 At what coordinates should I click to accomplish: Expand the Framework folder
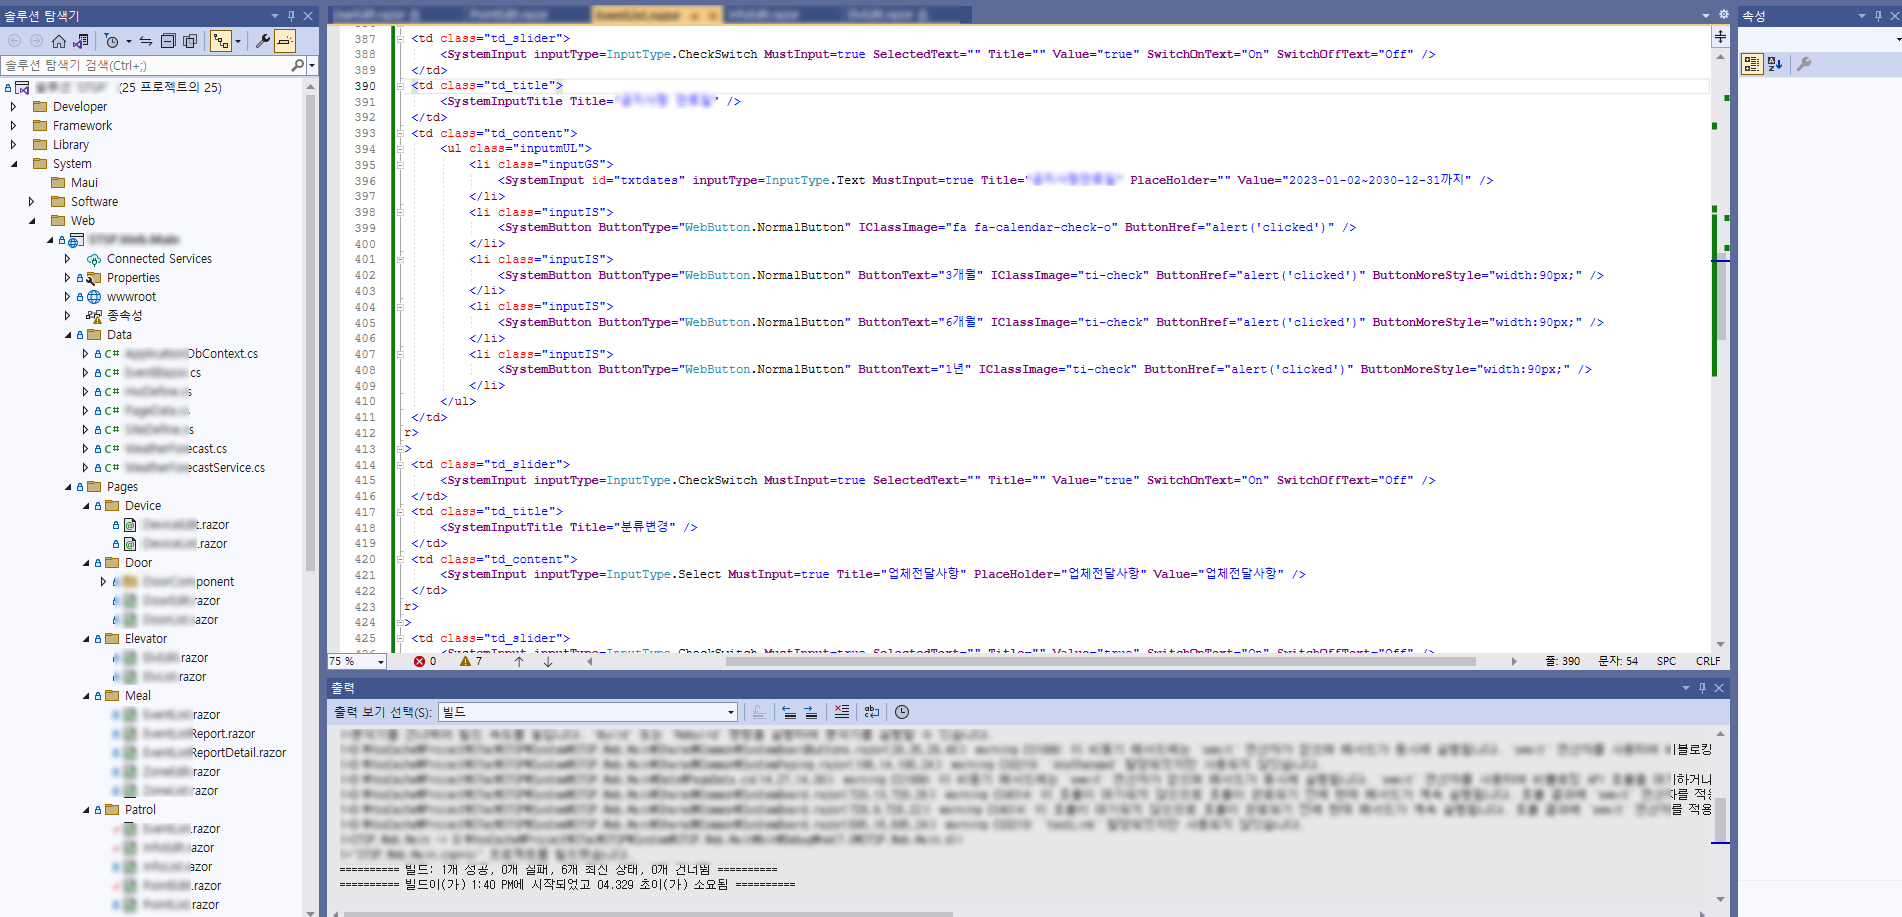click(13, 125)
